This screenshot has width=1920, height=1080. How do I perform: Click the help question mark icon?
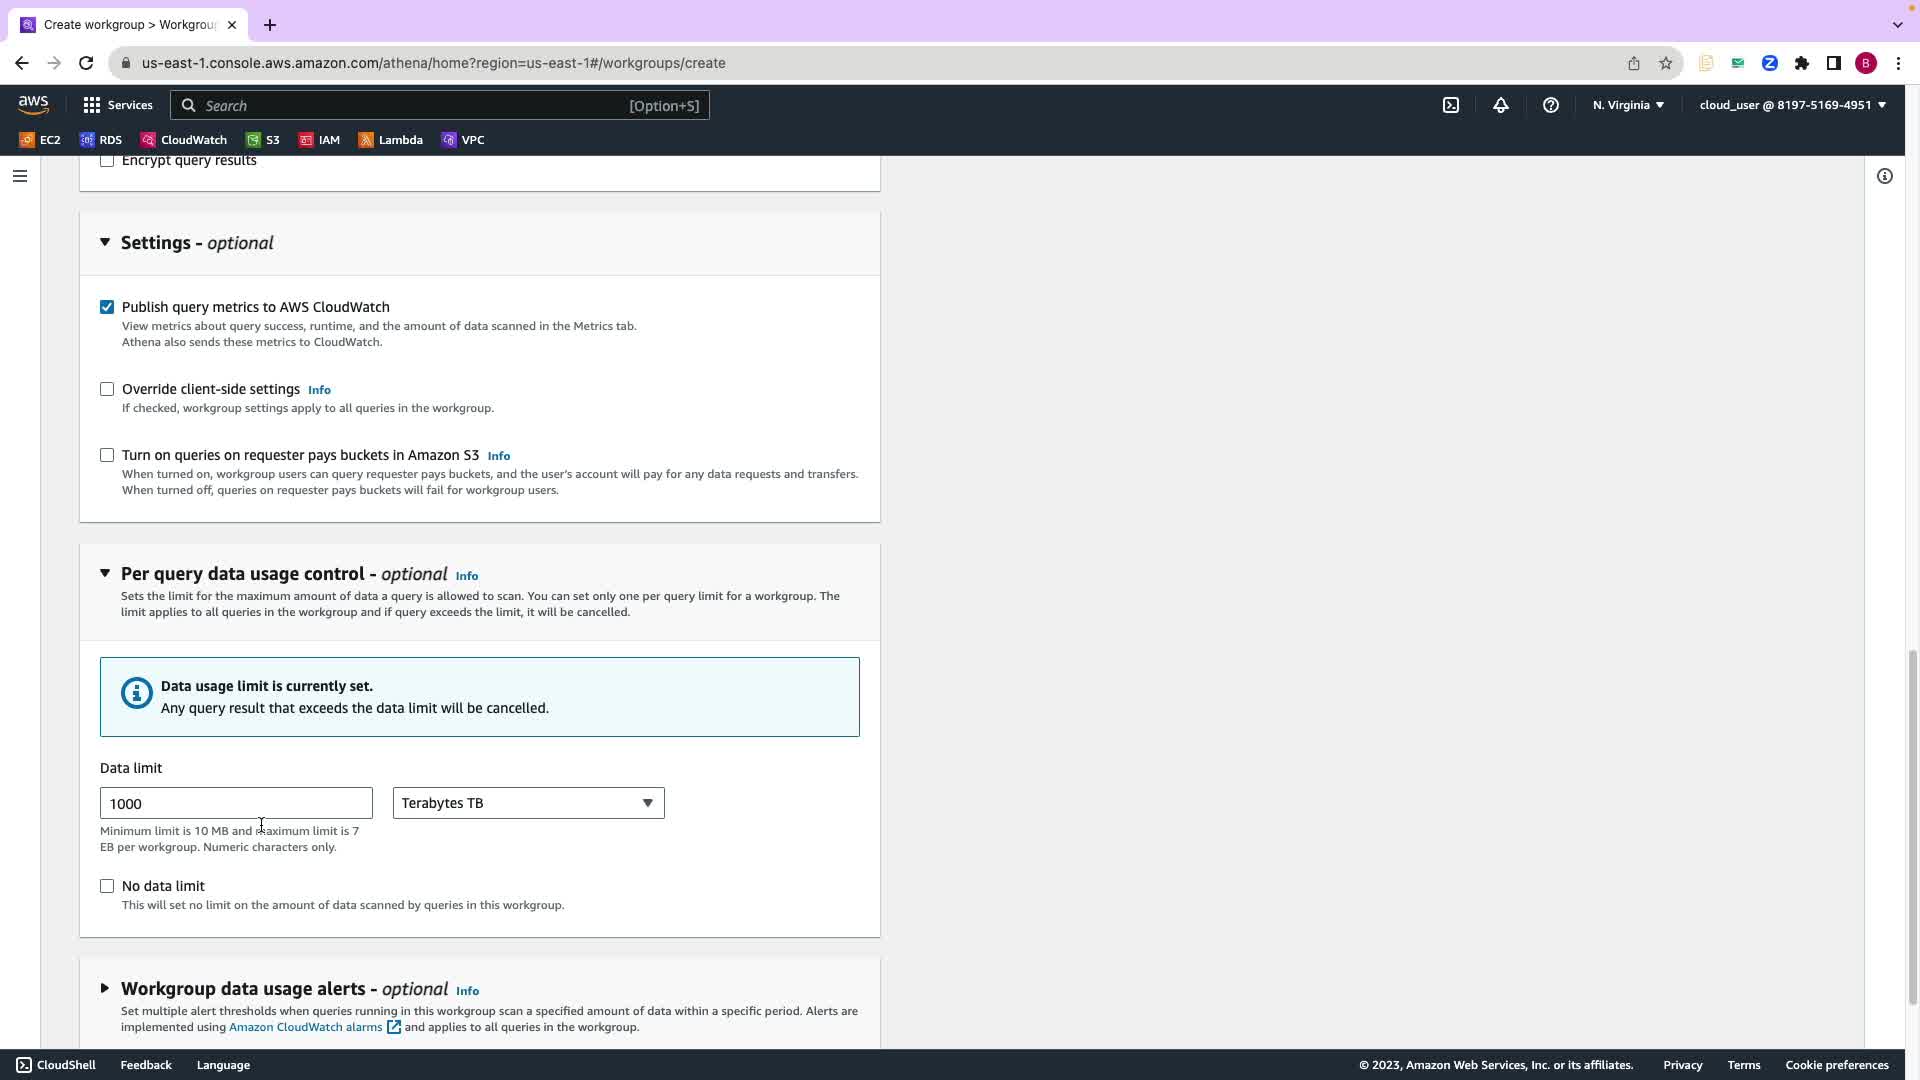[1551, 105]
